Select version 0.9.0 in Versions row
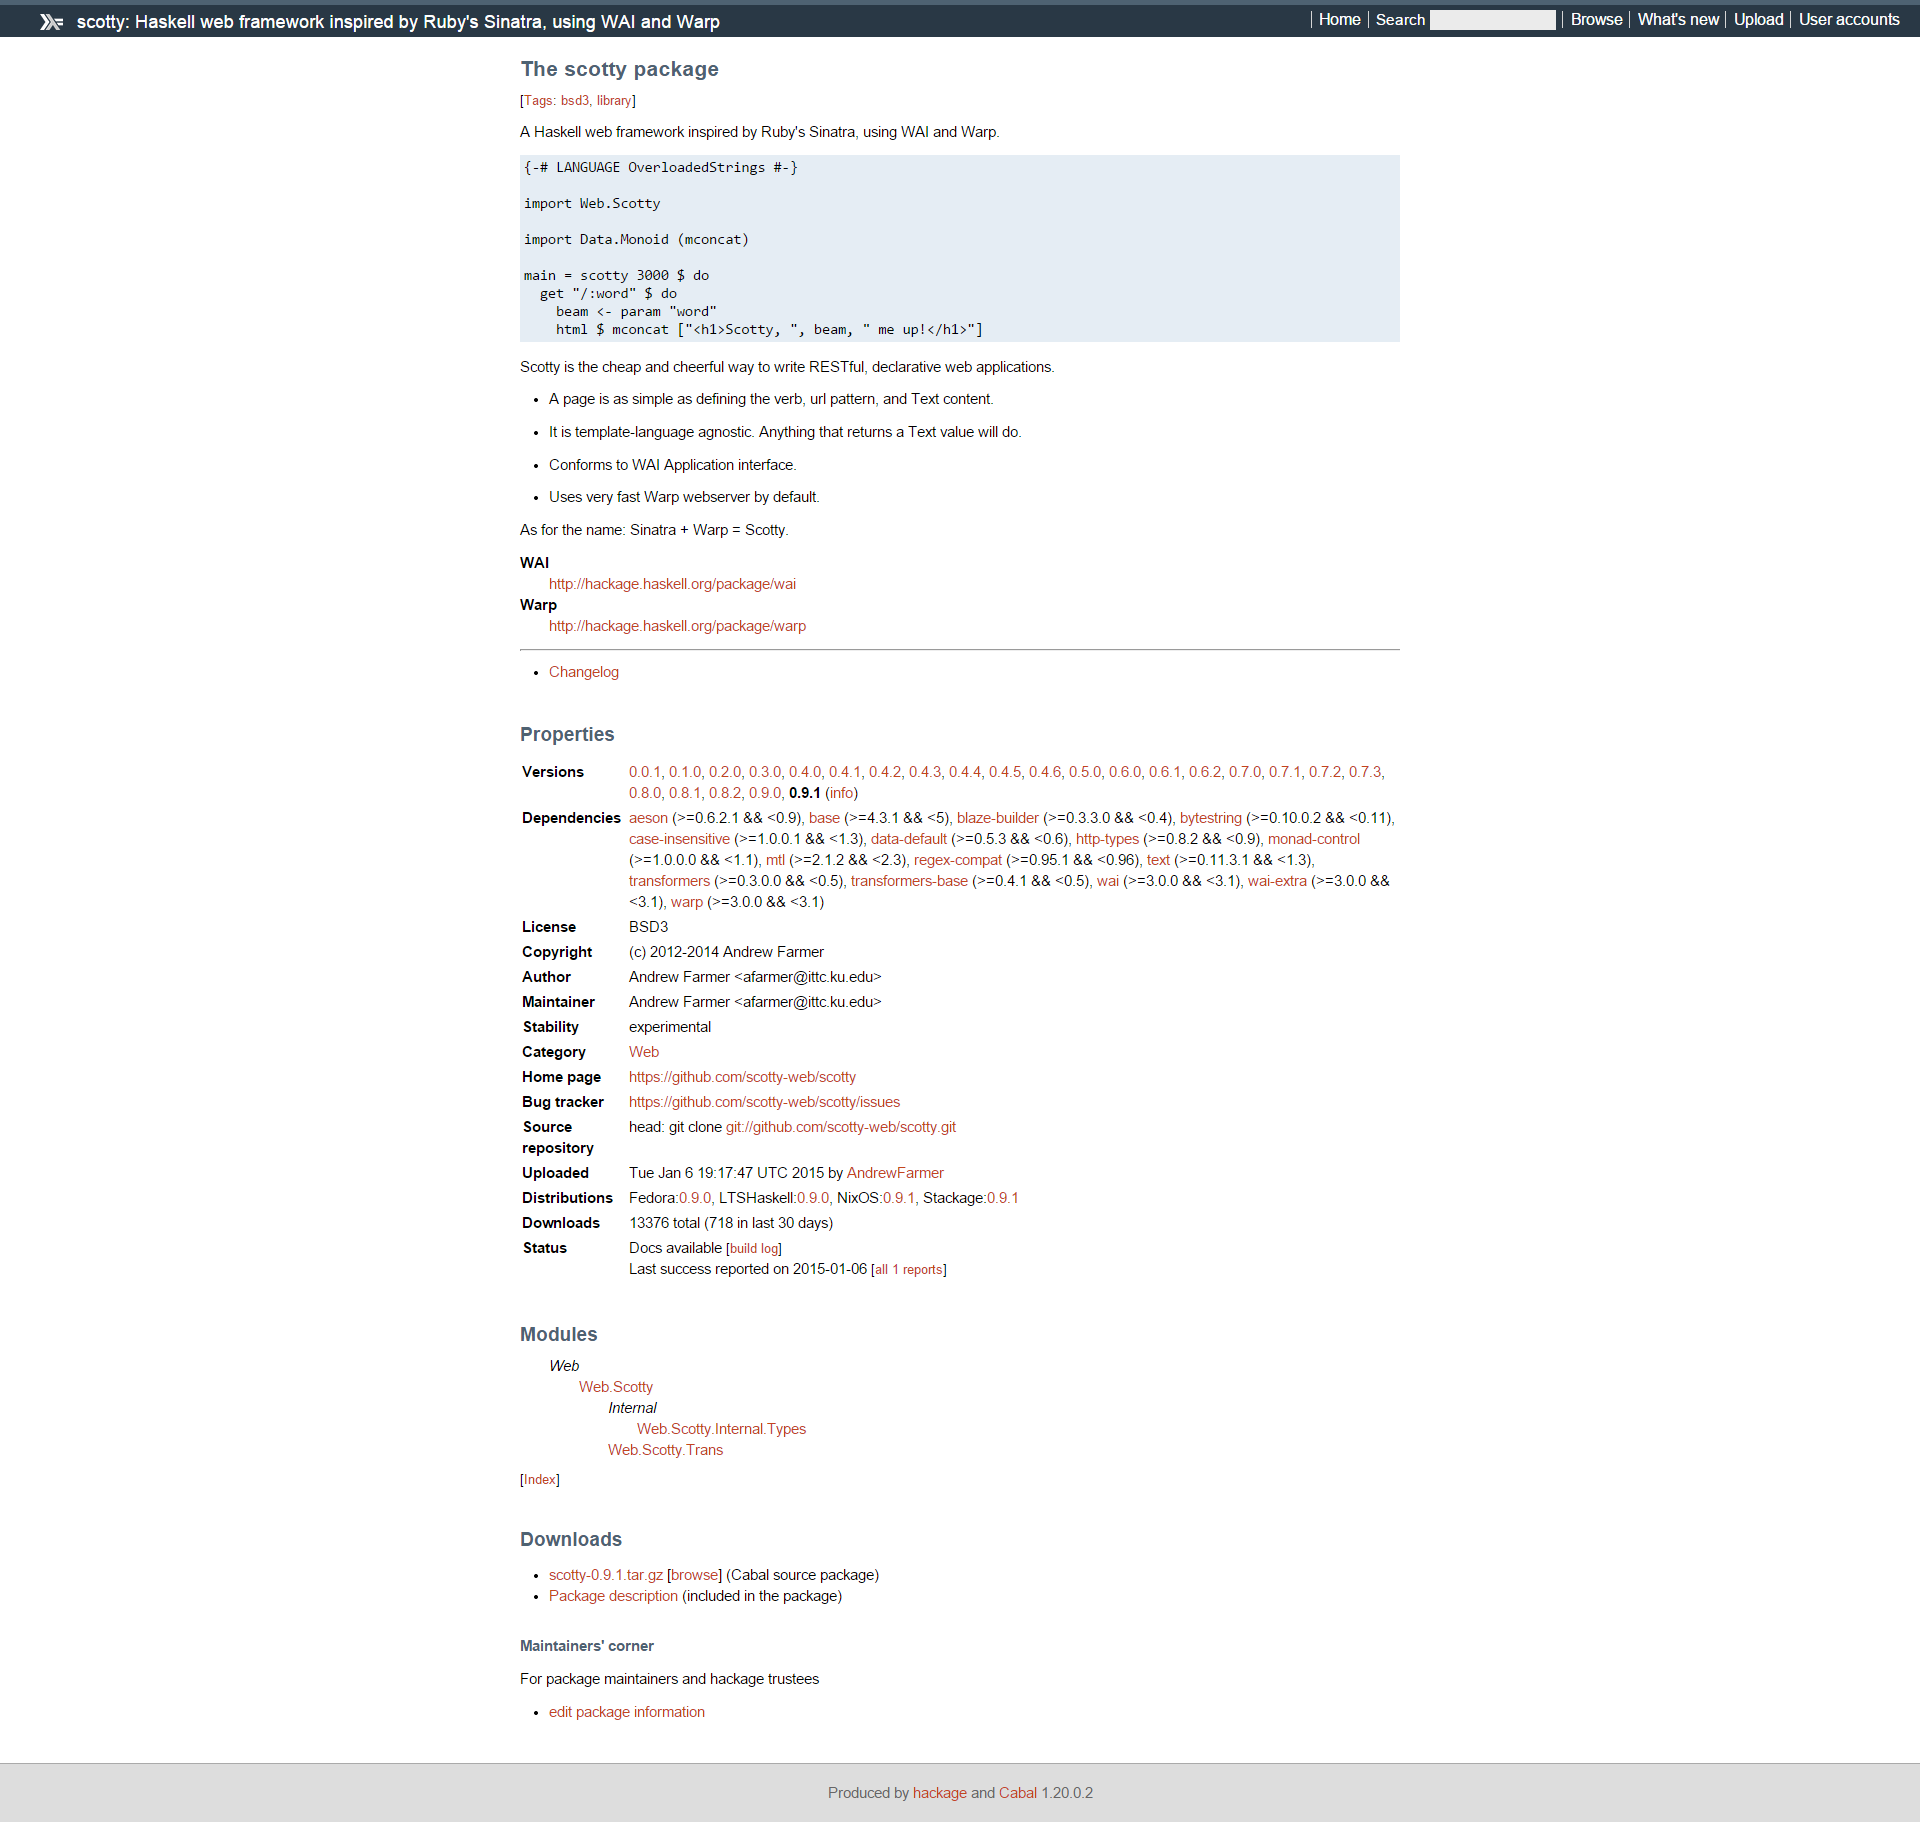This screenshot has height=1823, width=1920. point(765,793)
